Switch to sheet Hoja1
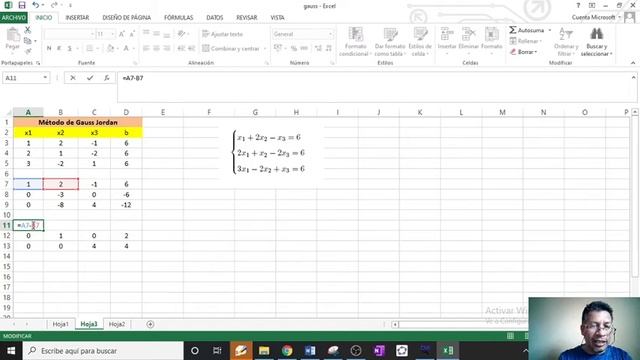Image resolution: width=640 pixels, height=360 pixels. 60,324
